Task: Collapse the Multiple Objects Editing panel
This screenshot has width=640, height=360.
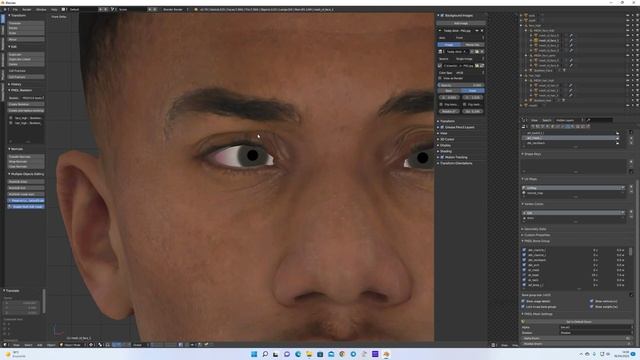Action: pos(26,174)
